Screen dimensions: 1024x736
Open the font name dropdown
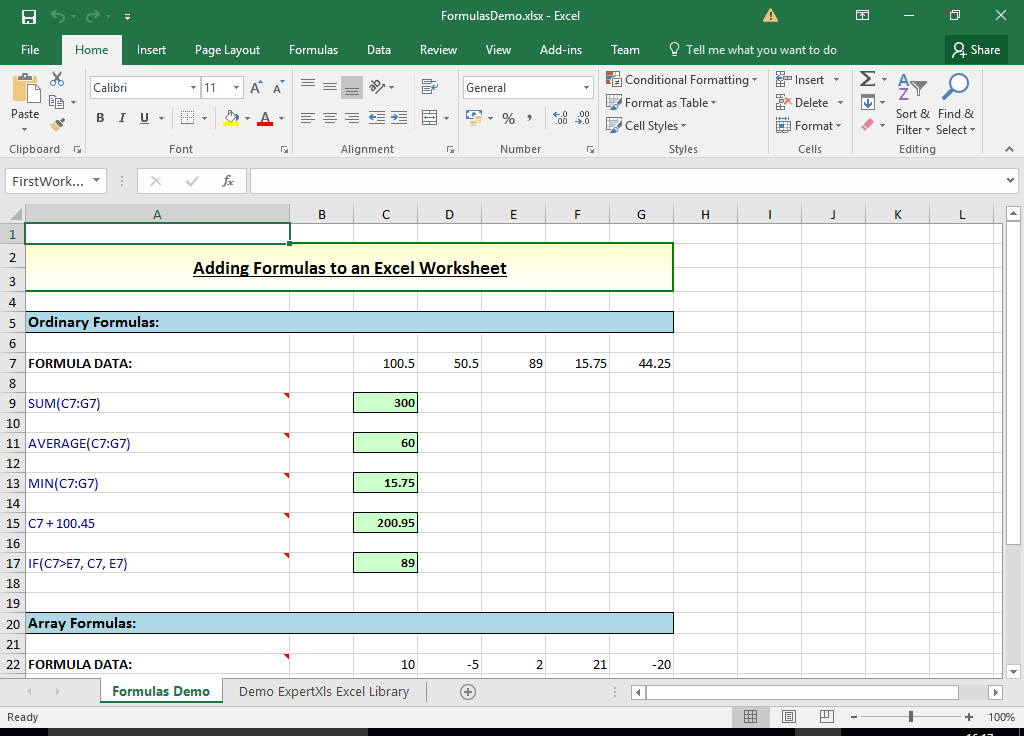click(197, 87)
